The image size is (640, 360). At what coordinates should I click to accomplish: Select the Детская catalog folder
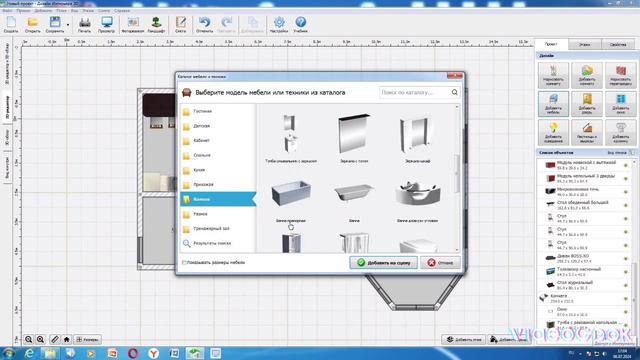point(218,126)
